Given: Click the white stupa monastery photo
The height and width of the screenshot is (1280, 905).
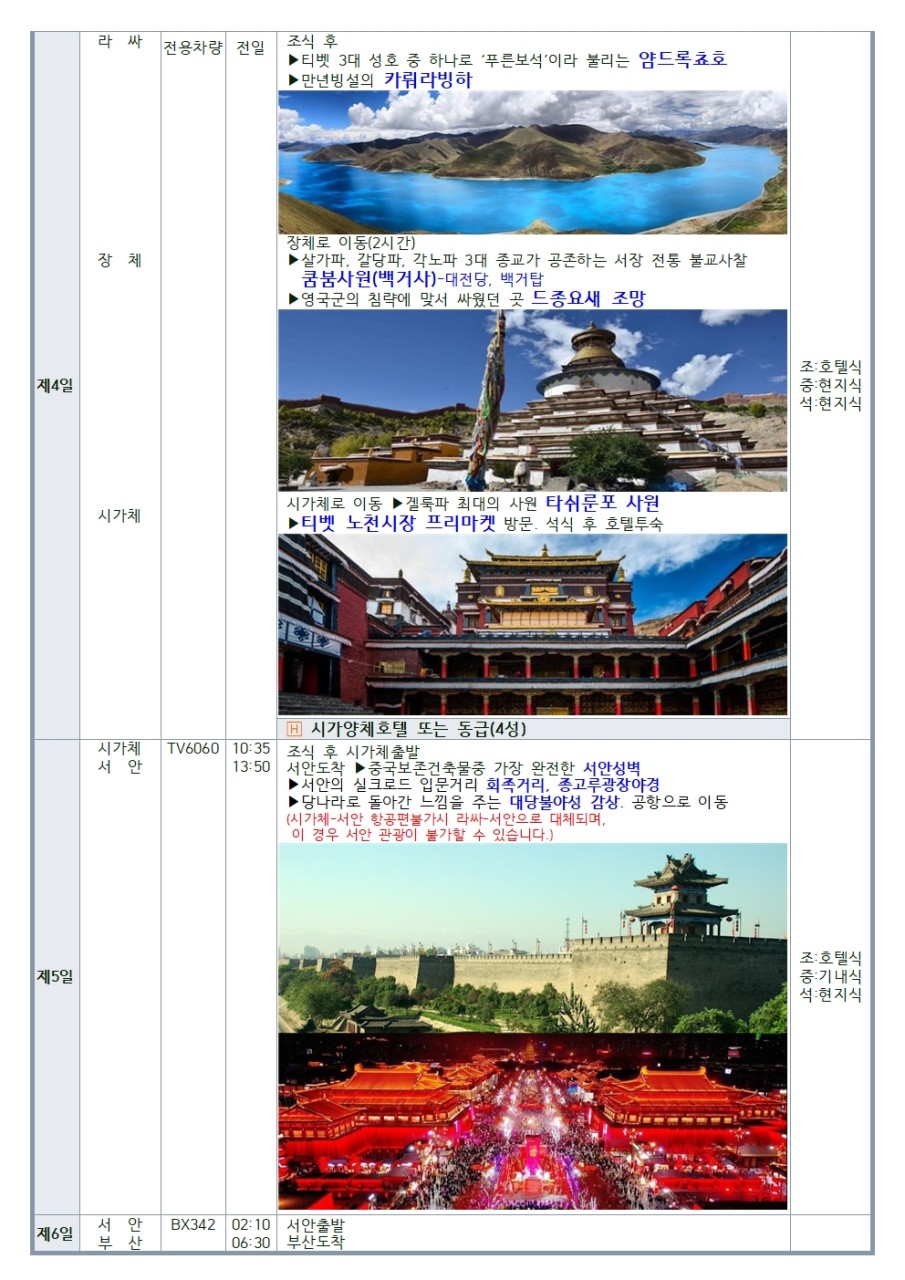Looking at the screenshot, I should tap(532, 400).
